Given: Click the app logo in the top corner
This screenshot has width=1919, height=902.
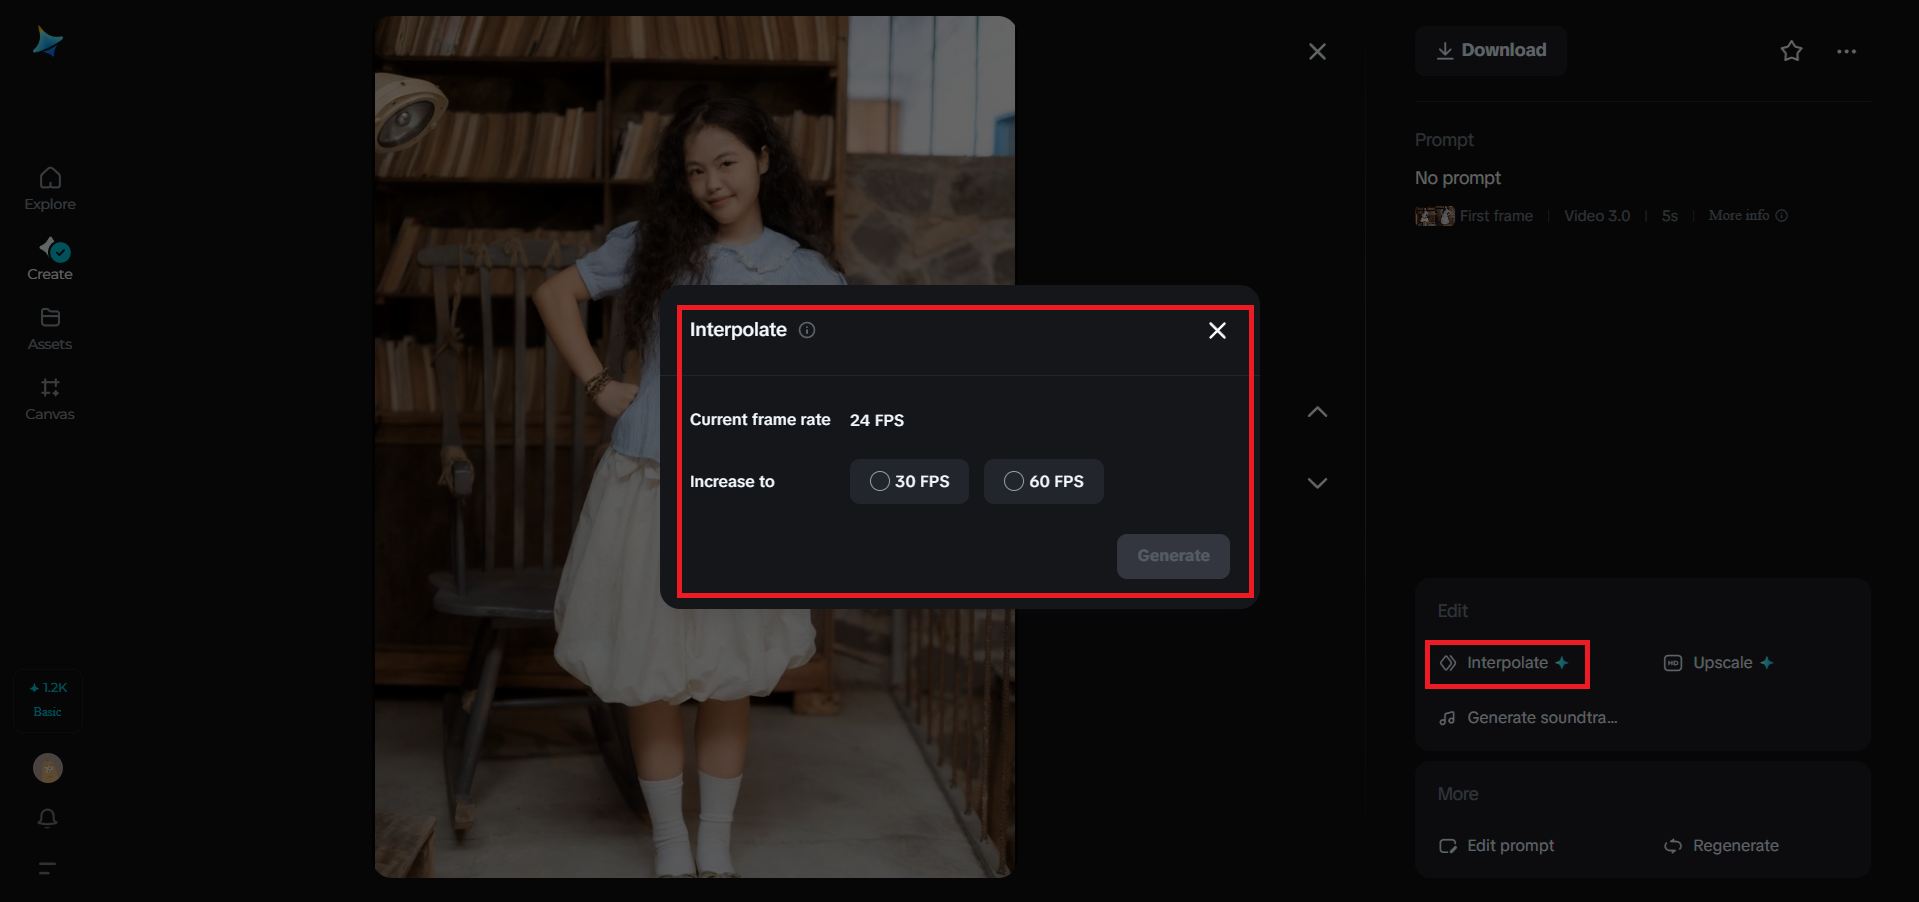Looking at the screenshot, I should [x=47, y=40].
